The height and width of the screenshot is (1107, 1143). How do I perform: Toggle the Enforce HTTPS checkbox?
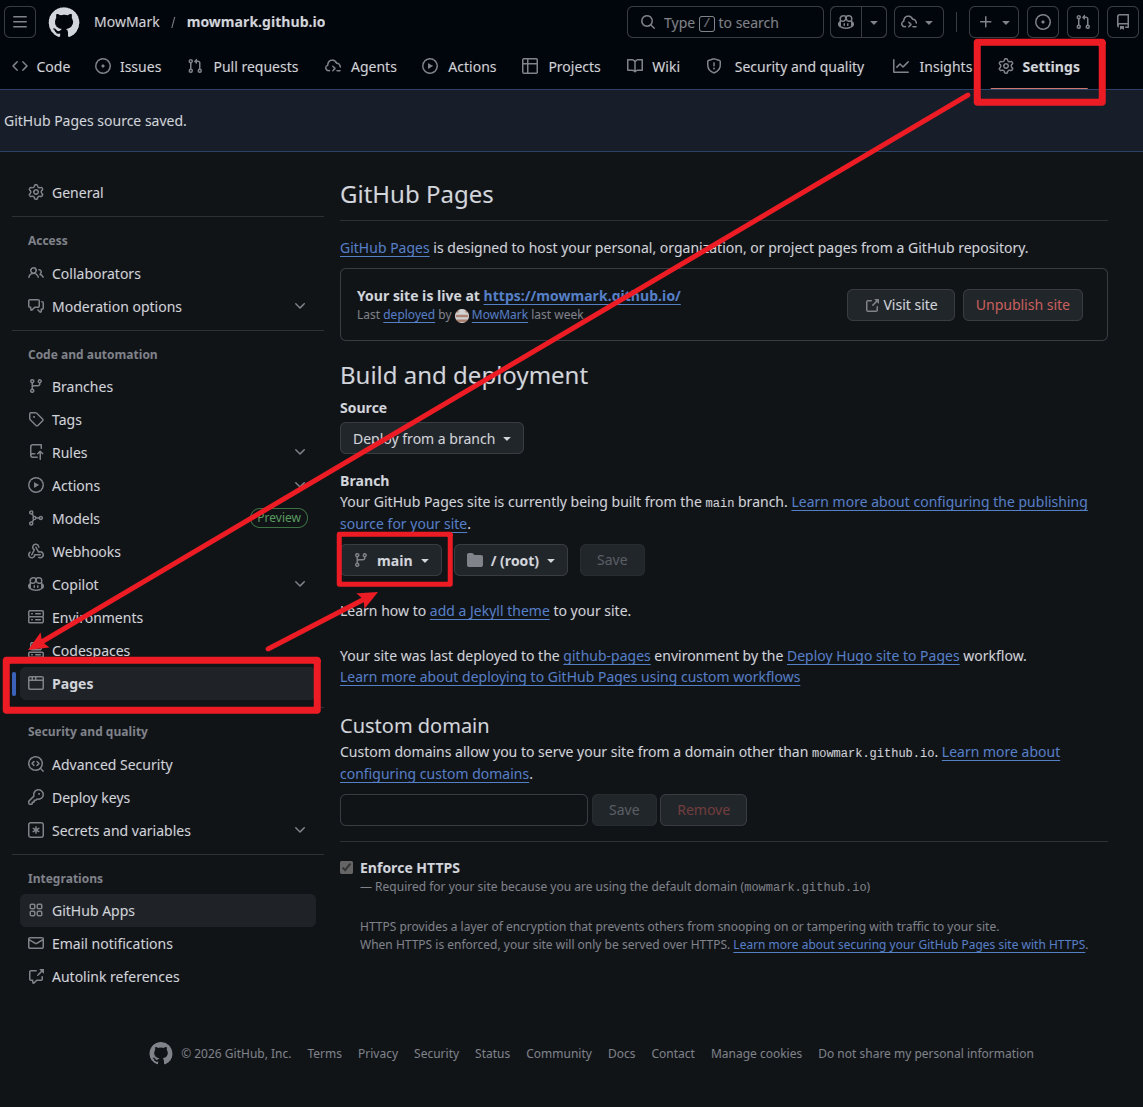346,867
